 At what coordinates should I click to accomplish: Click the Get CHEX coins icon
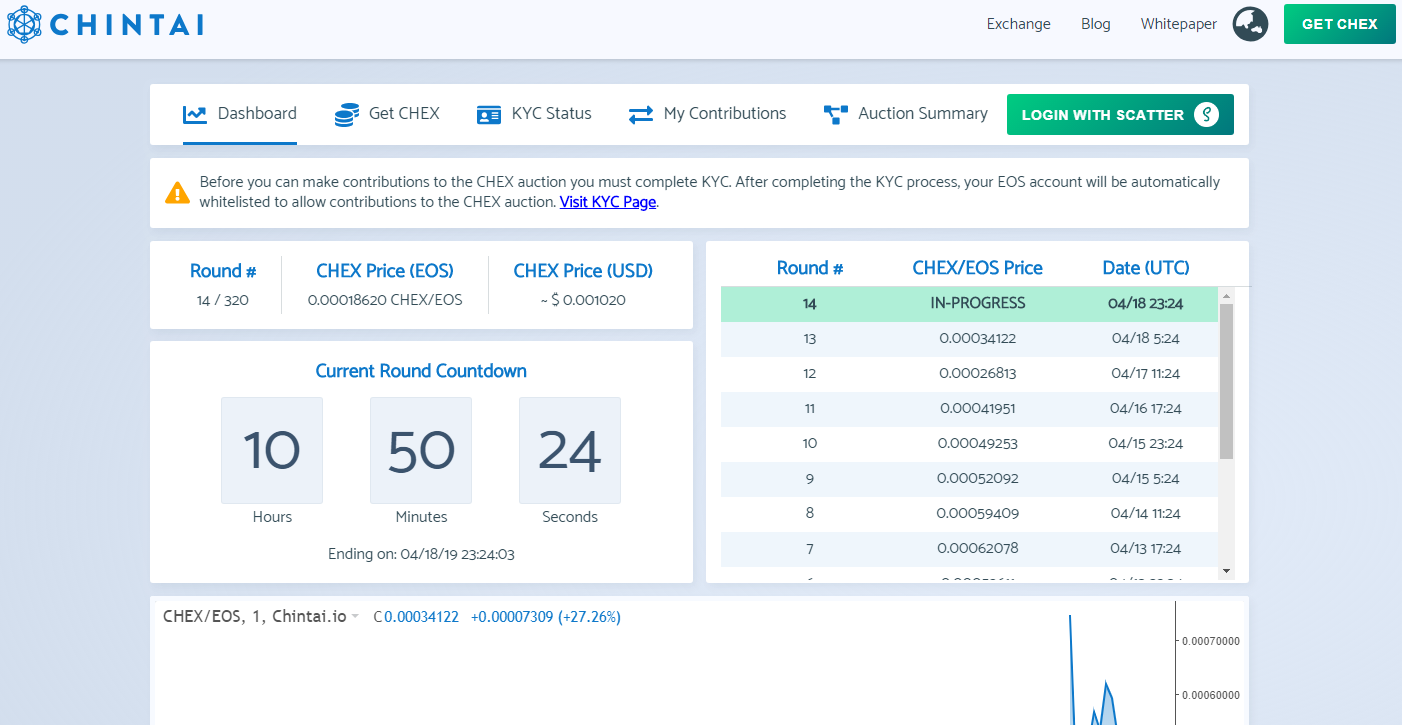tap(346, 114)
